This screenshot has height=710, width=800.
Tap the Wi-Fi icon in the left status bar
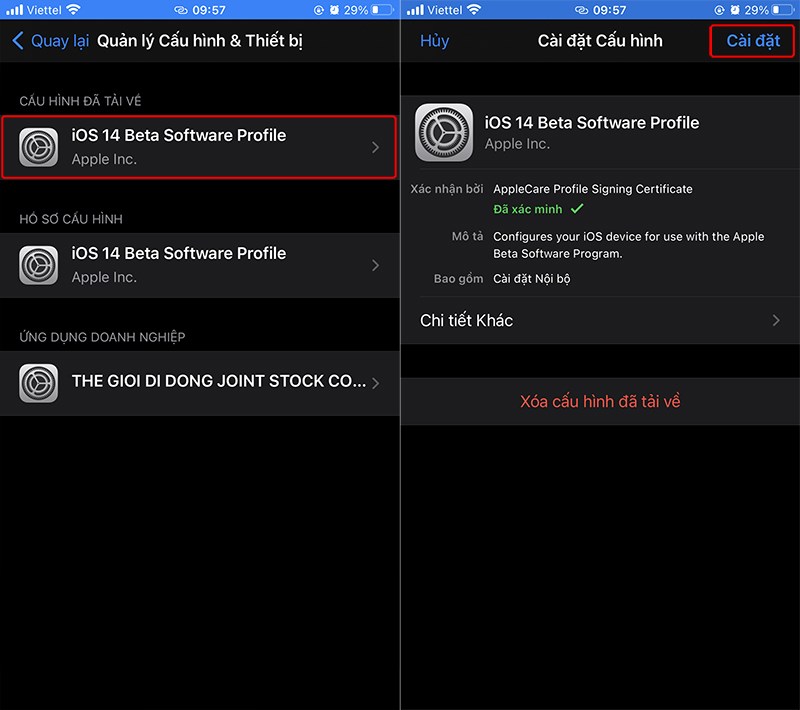click(73, 9)
